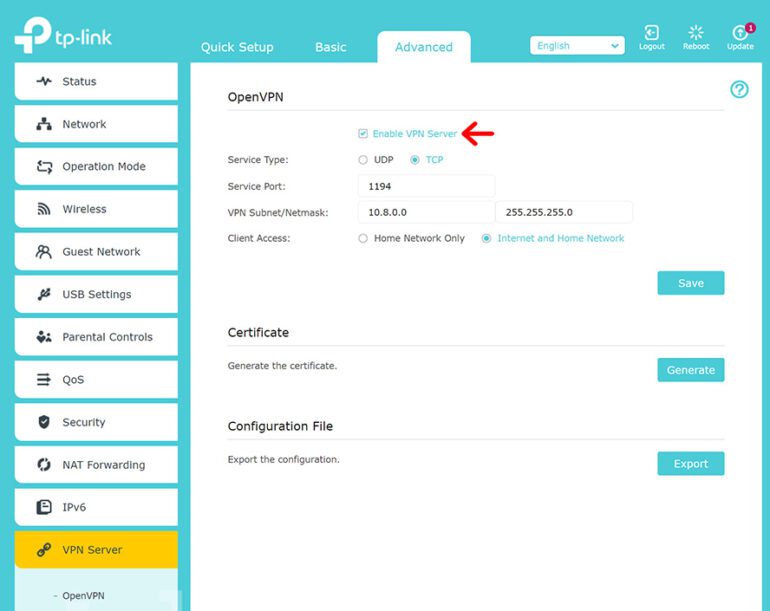This screenshot has height=611, width=770.
Task: Switch to the Quick Setup tab
Action: [x=237, y=47]
